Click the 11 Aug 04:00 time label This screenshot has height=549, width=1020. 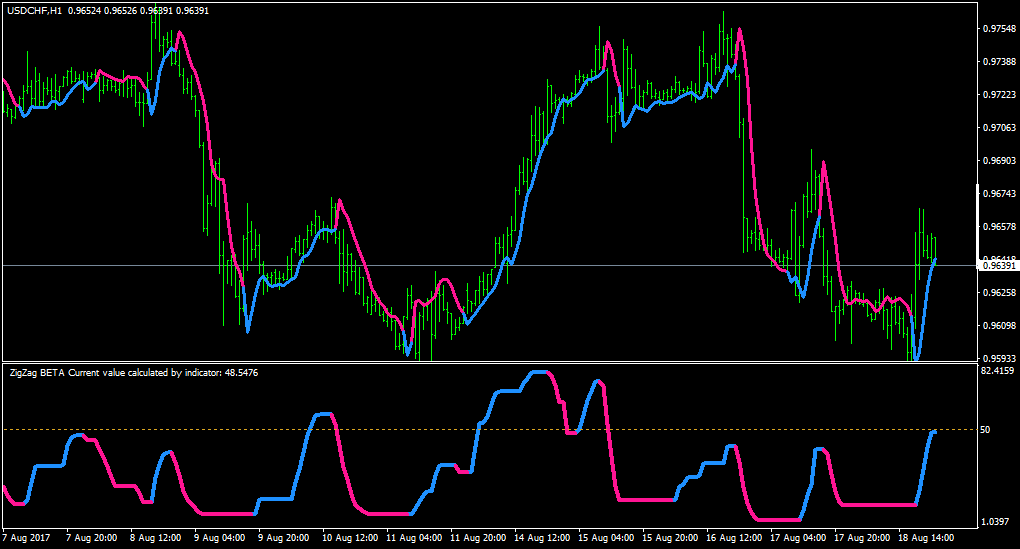click(x=414, y=538)
